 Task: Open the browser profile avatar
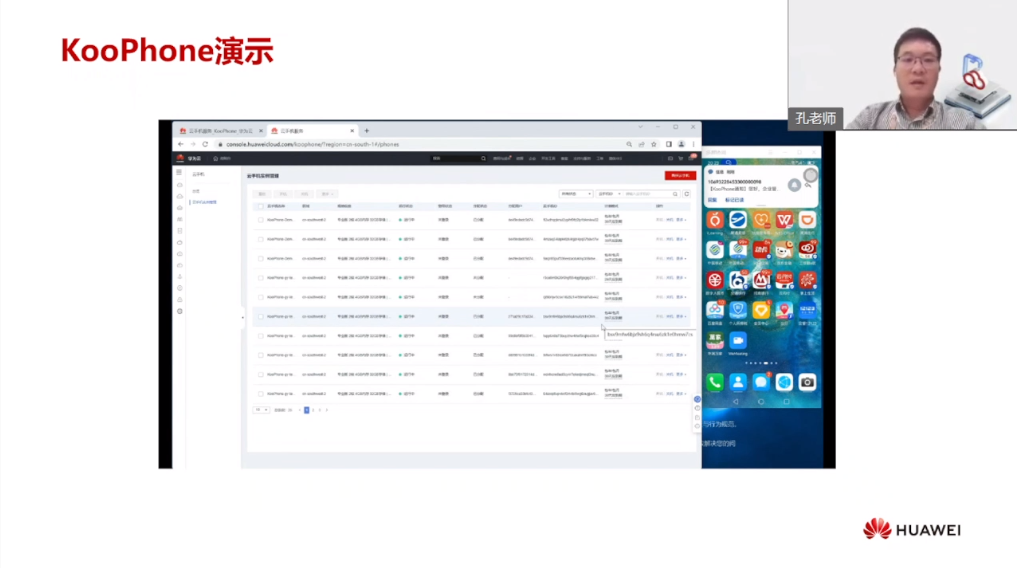coord(681,144)
